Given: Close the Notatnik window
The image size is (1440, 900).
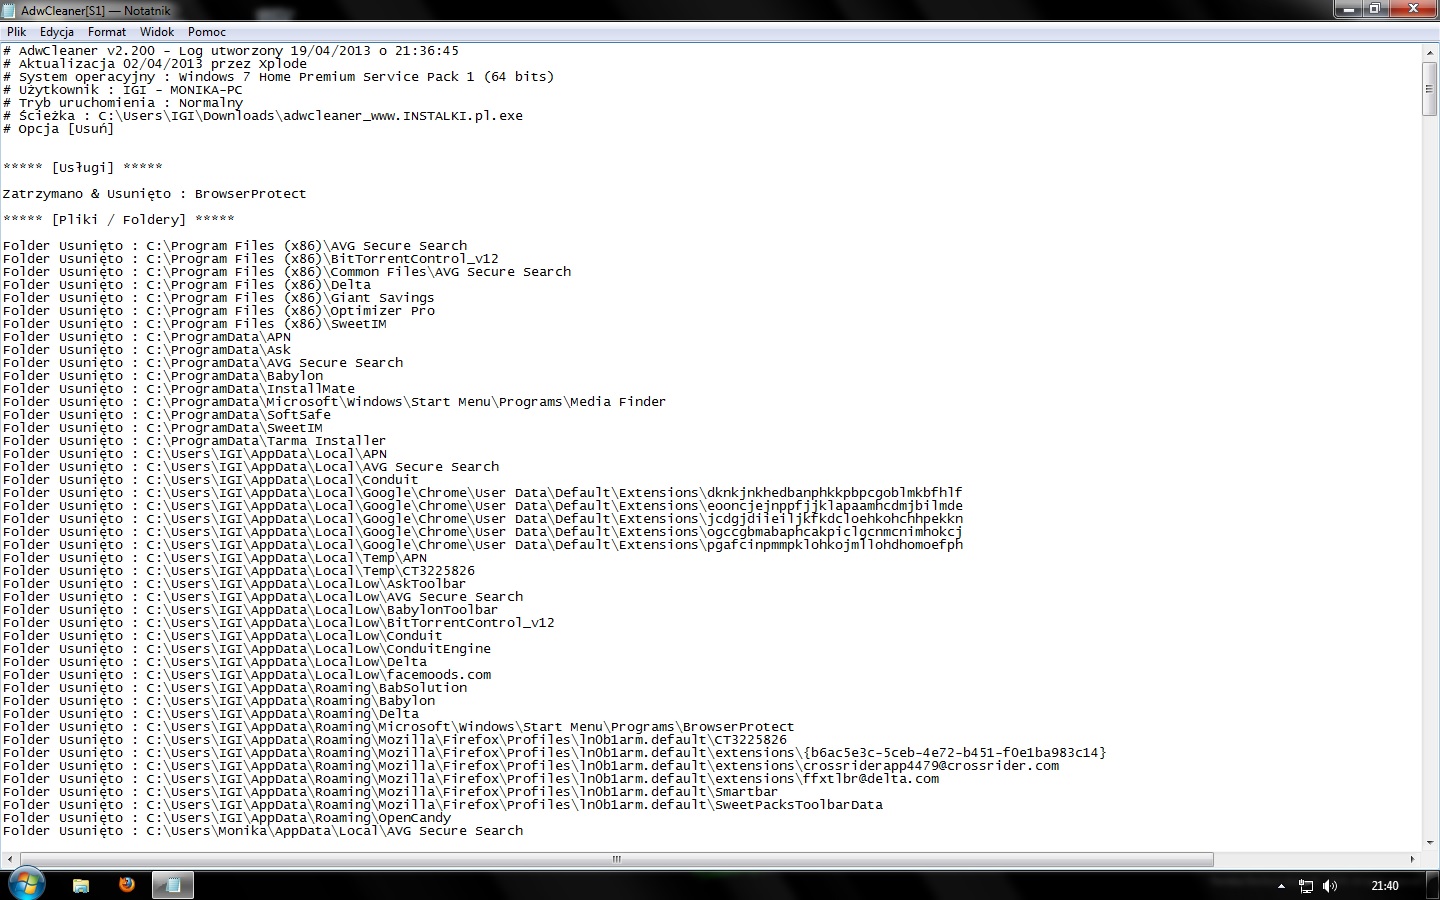Looking at the screenshot, I should pyautogui.click(x=1412, y=9).
